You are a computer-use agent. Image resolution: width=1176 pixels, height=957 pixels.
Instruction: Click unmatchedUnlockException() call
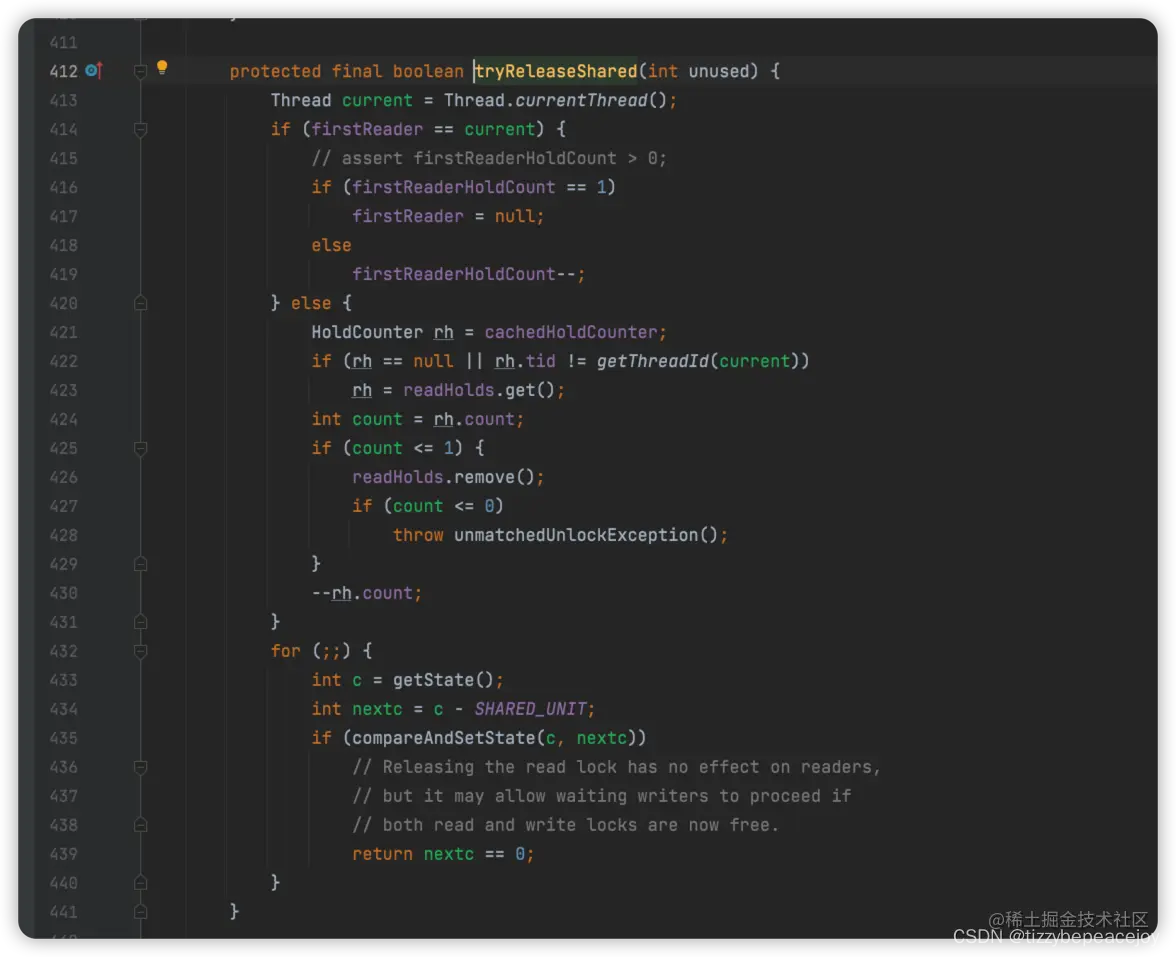pyautogui.click(x=586, y=536)
